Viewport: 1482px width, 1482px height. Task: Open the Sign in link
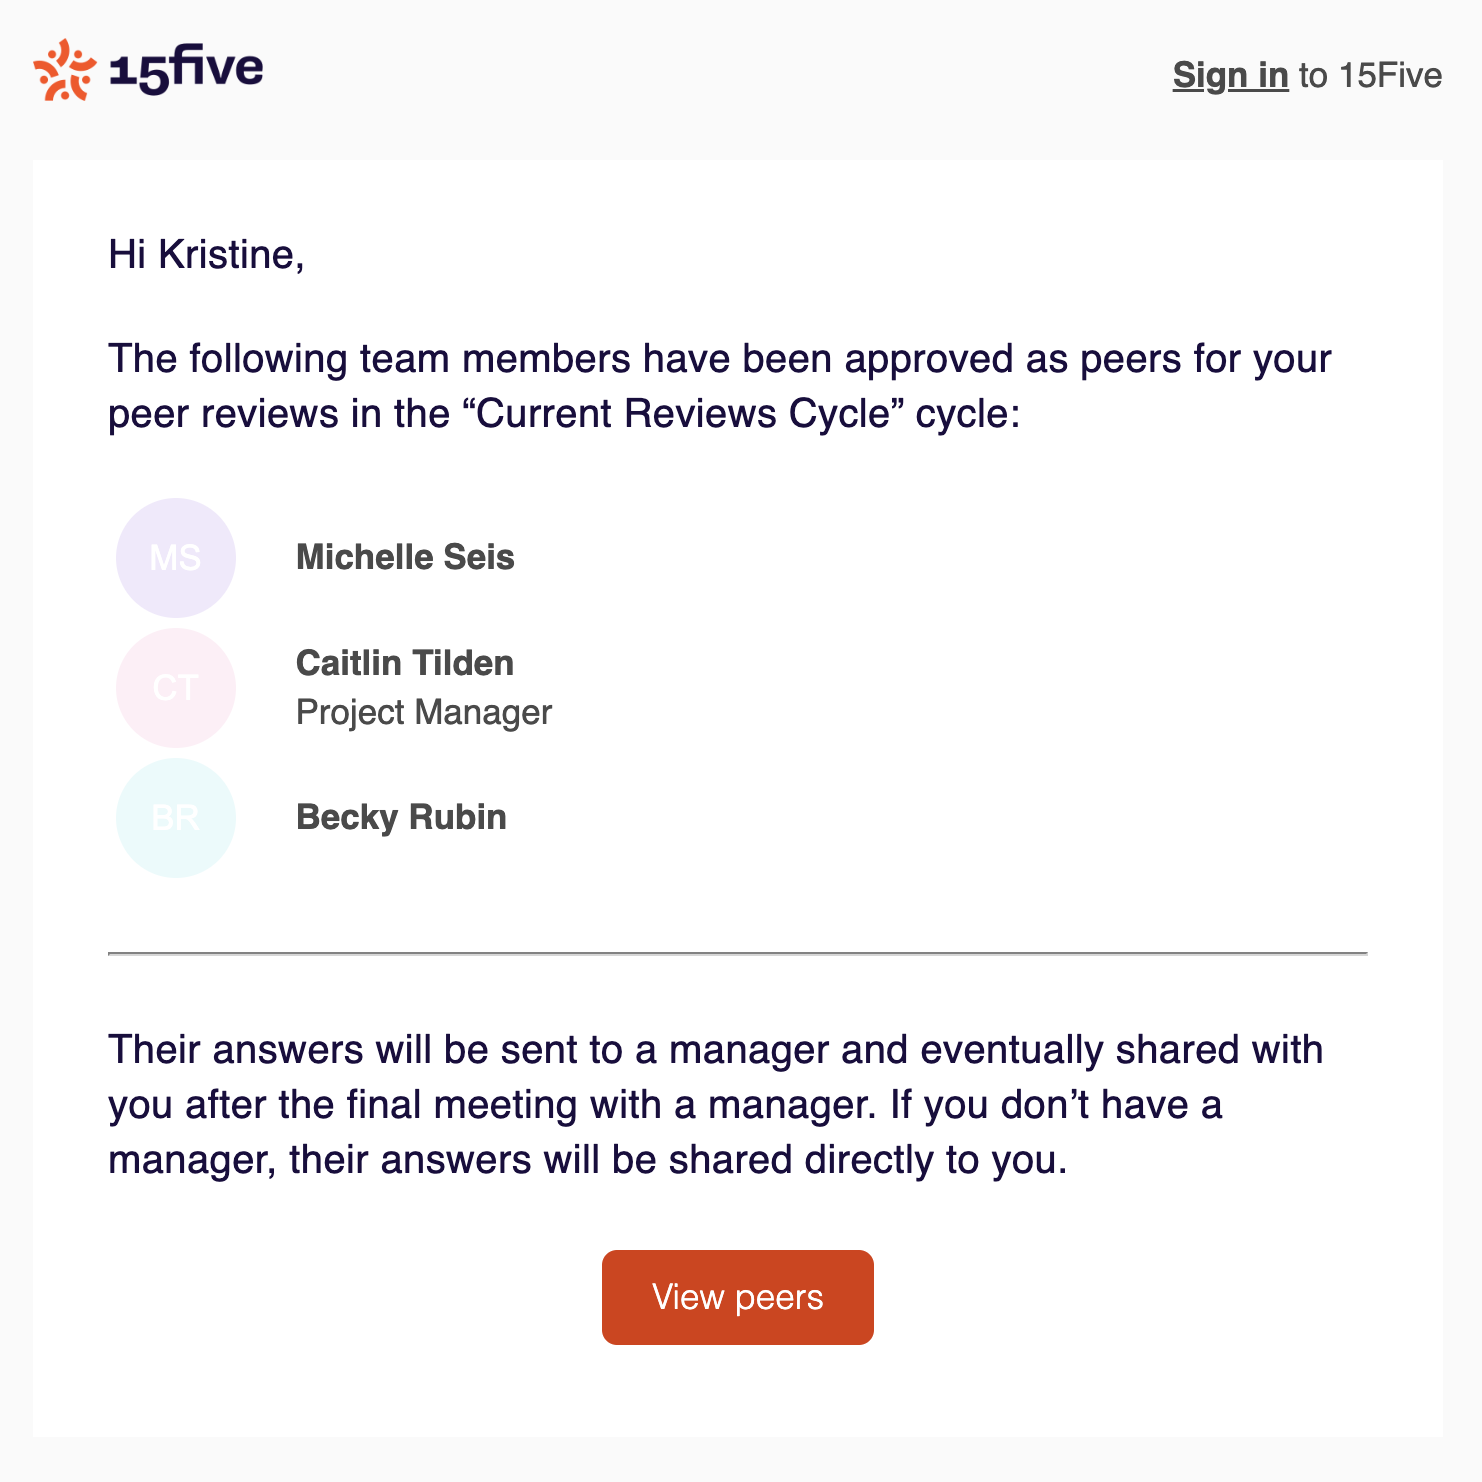[x=1230, y=75]
